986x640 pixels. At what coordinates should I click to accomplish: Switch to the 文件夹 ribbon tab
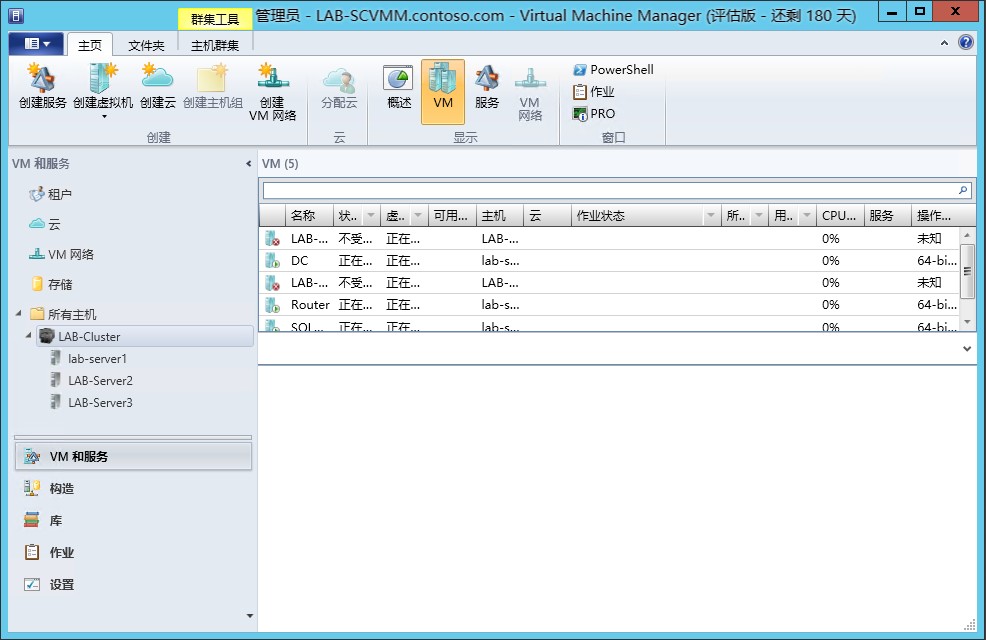[146, 45]
